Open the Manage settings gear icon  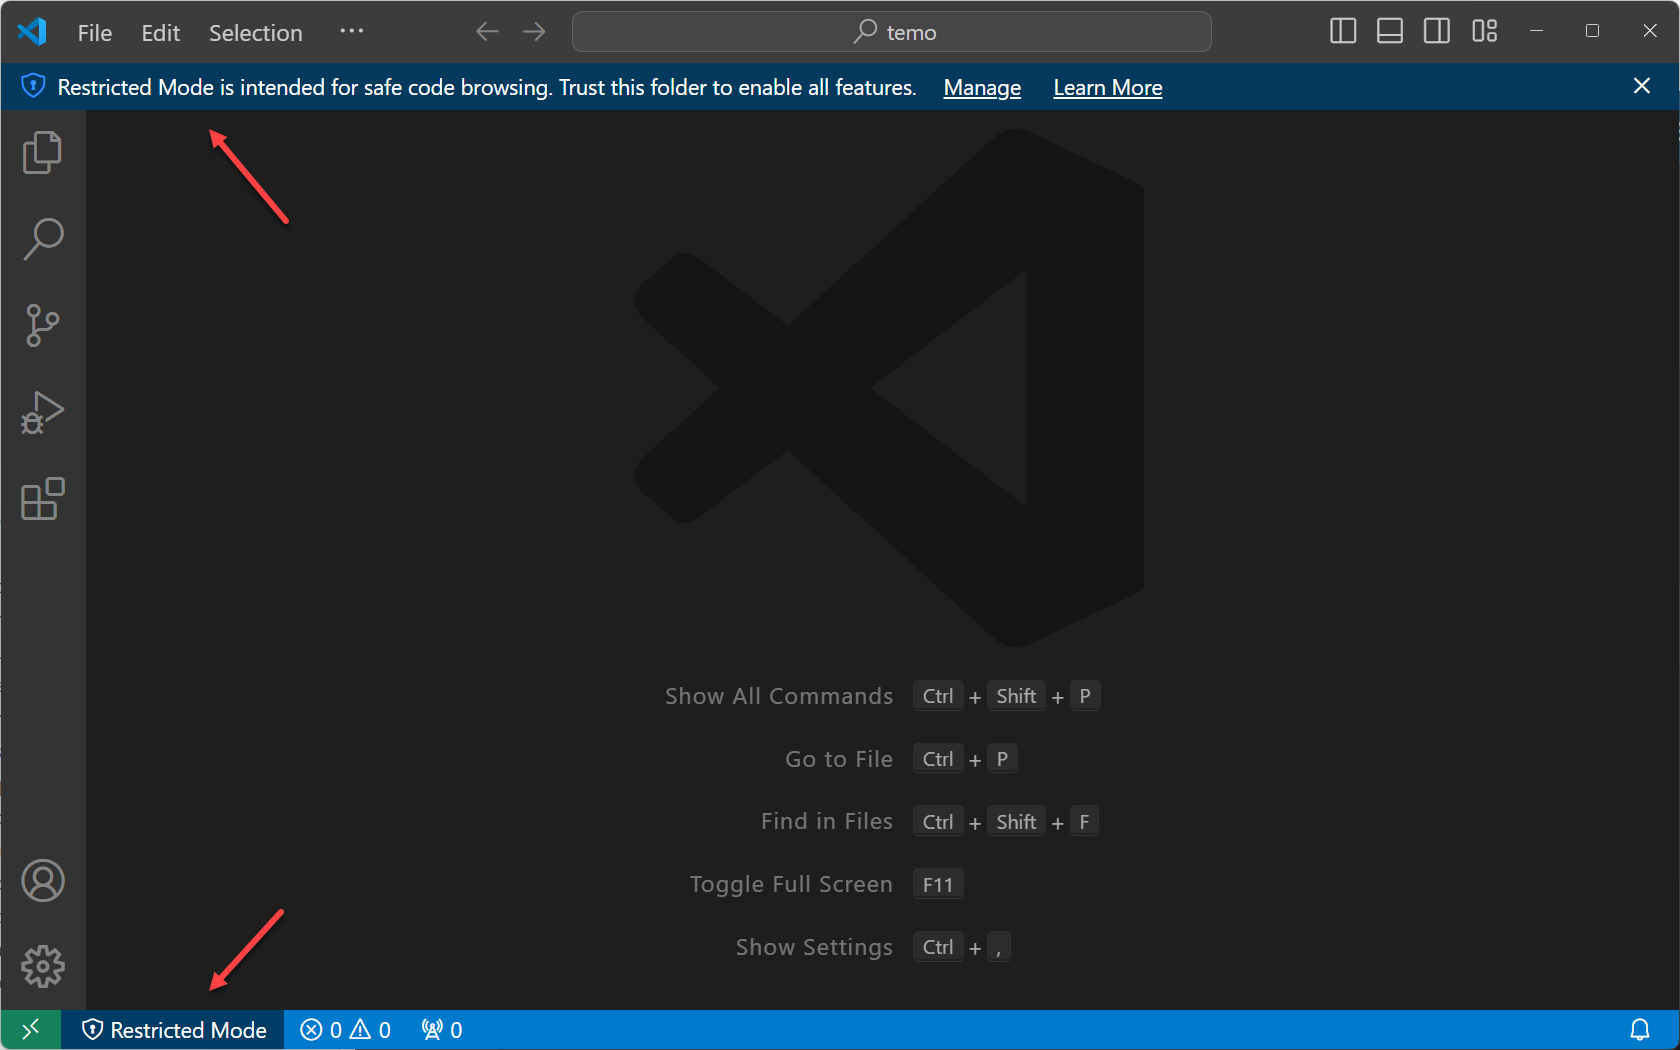pos(42,966)
